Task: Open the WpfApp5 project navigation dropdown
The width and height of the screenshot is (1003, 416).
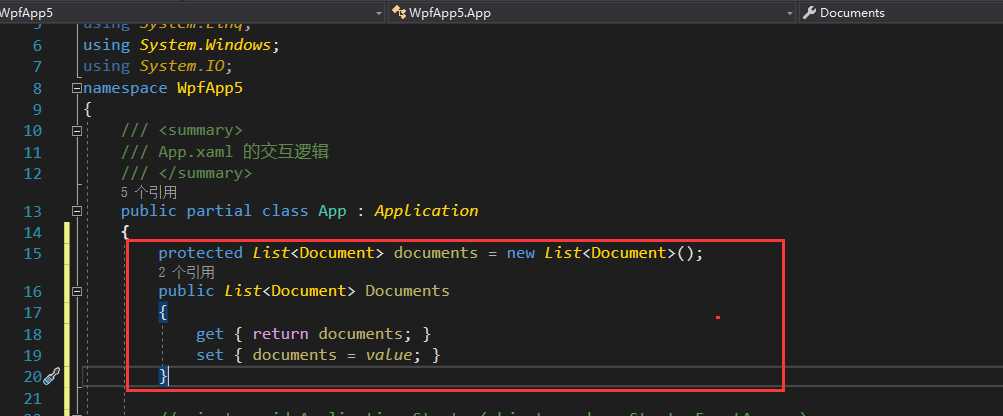Action: 192,12
